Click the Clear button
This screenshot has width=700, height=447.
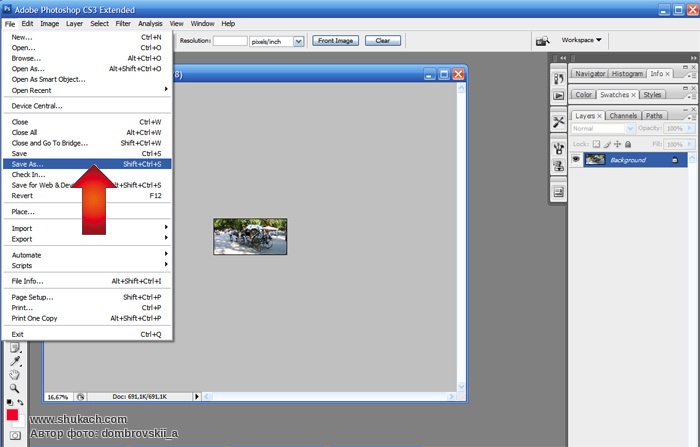coord(383,41)
